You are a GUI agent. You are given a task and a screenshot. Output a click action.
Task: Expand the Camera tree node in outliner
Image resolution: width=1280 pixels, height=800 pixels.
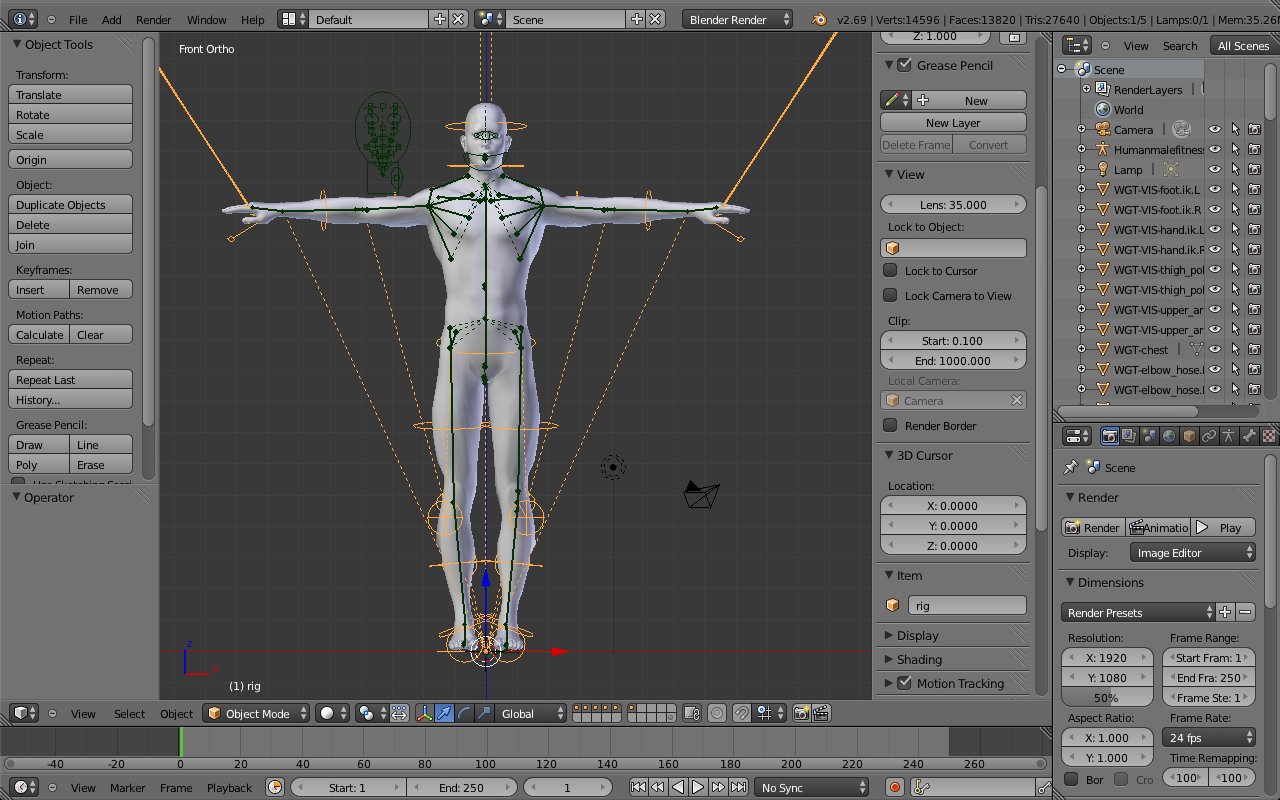1081,129
